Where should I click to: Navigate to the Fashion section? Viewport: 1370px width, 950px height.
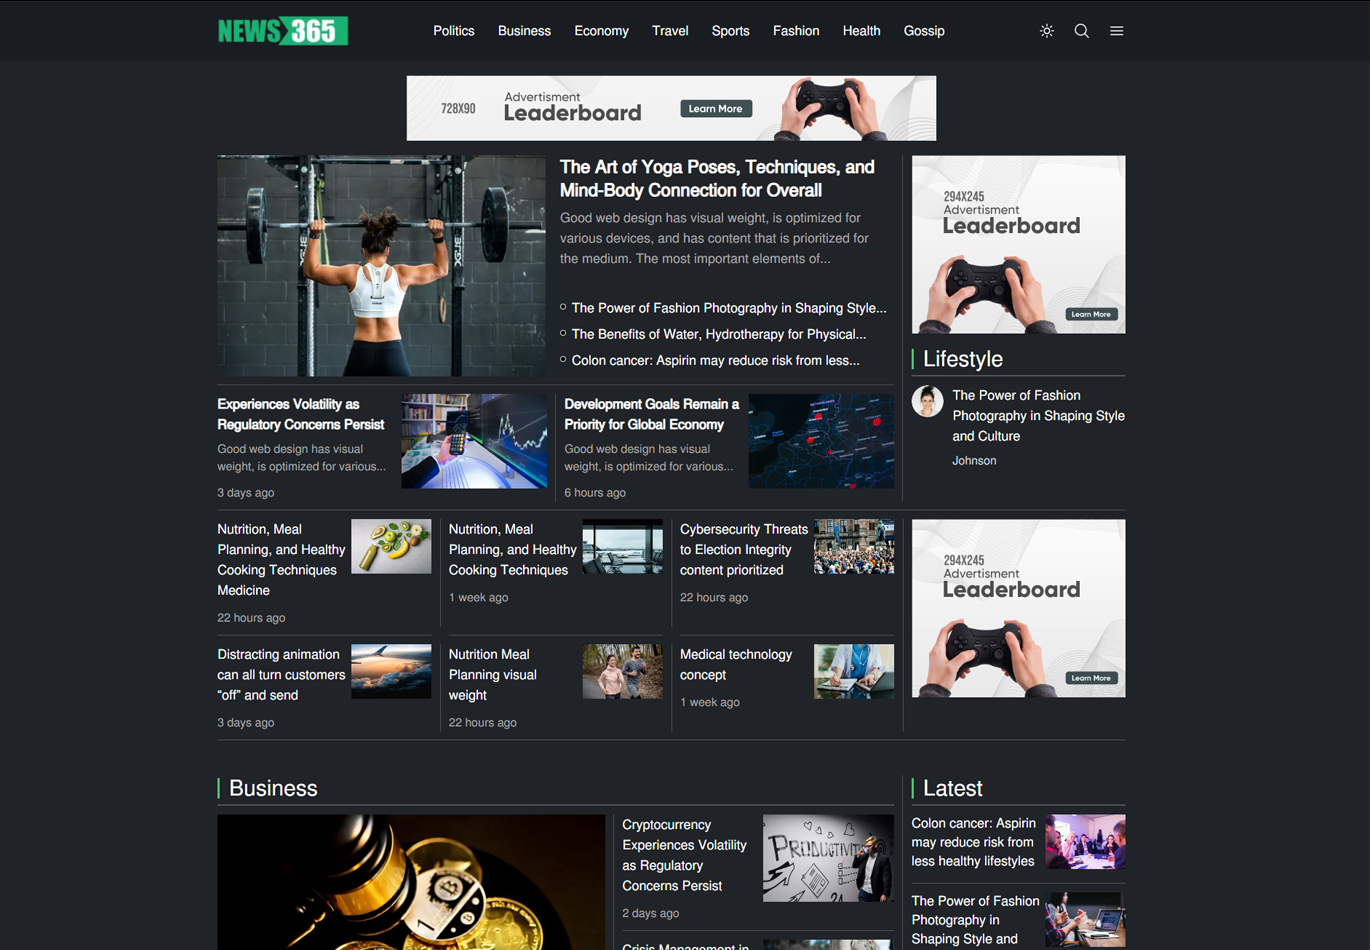coord(796,31)
